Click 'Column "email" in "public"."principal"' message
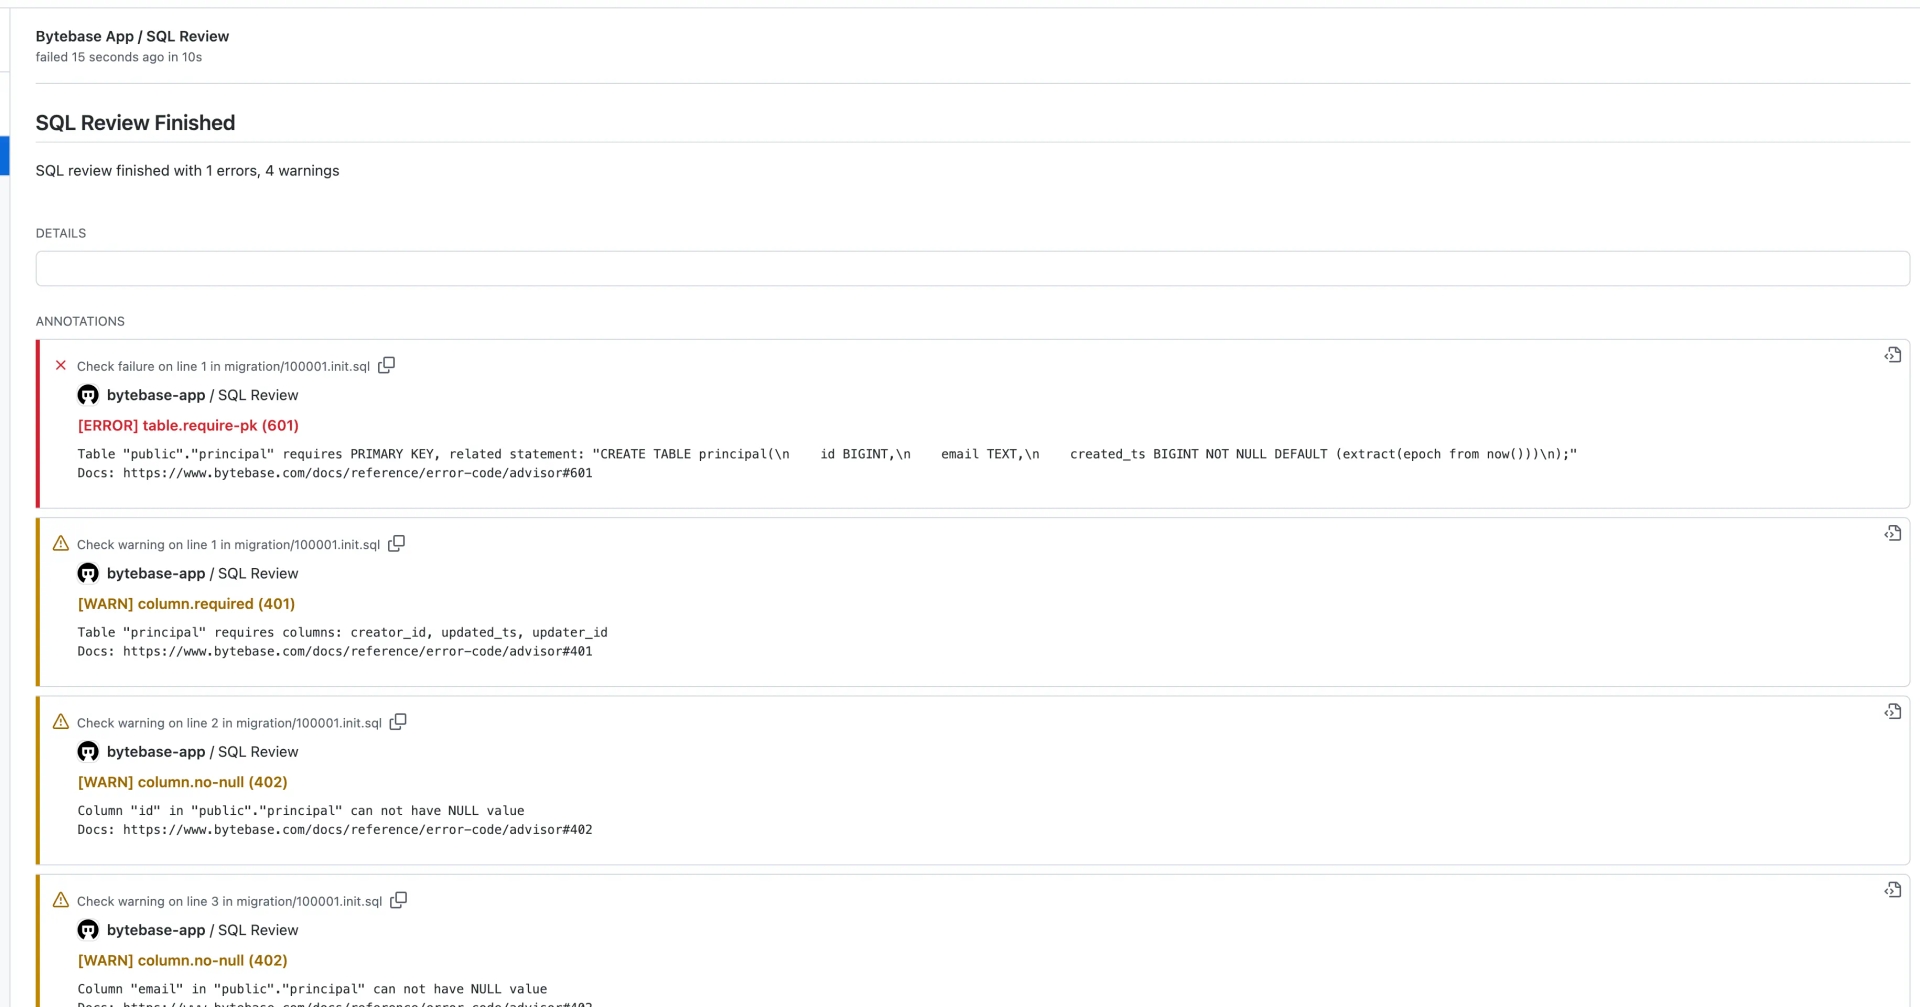The image size is (1920, 1007). 312,988
